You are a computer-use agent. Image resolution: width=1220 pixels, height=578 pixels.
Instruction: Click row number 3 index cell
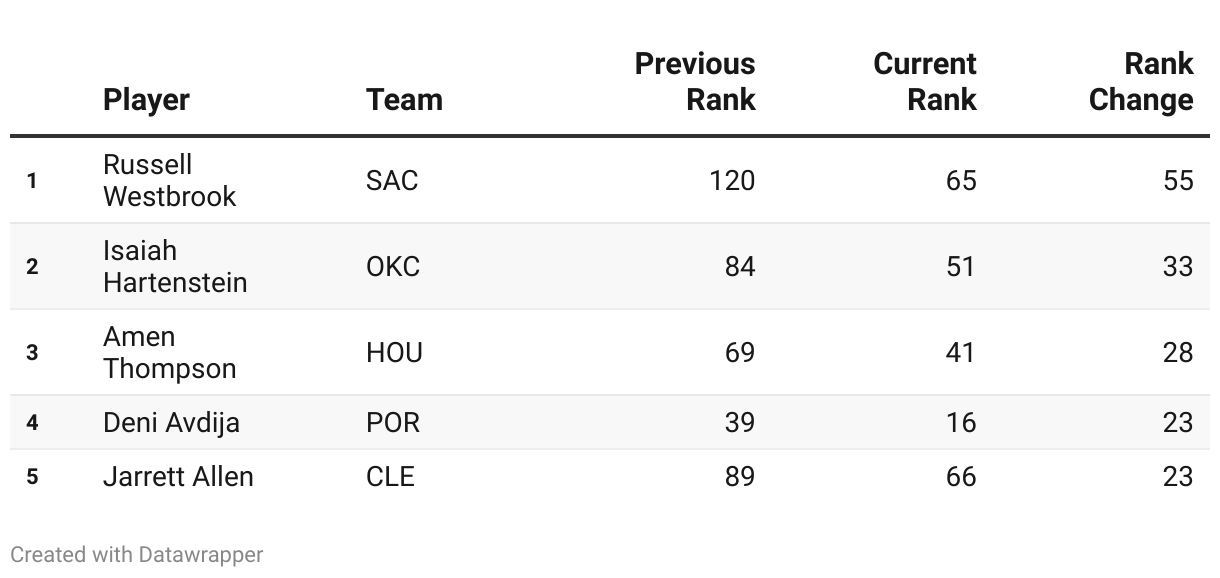(32, 352)
